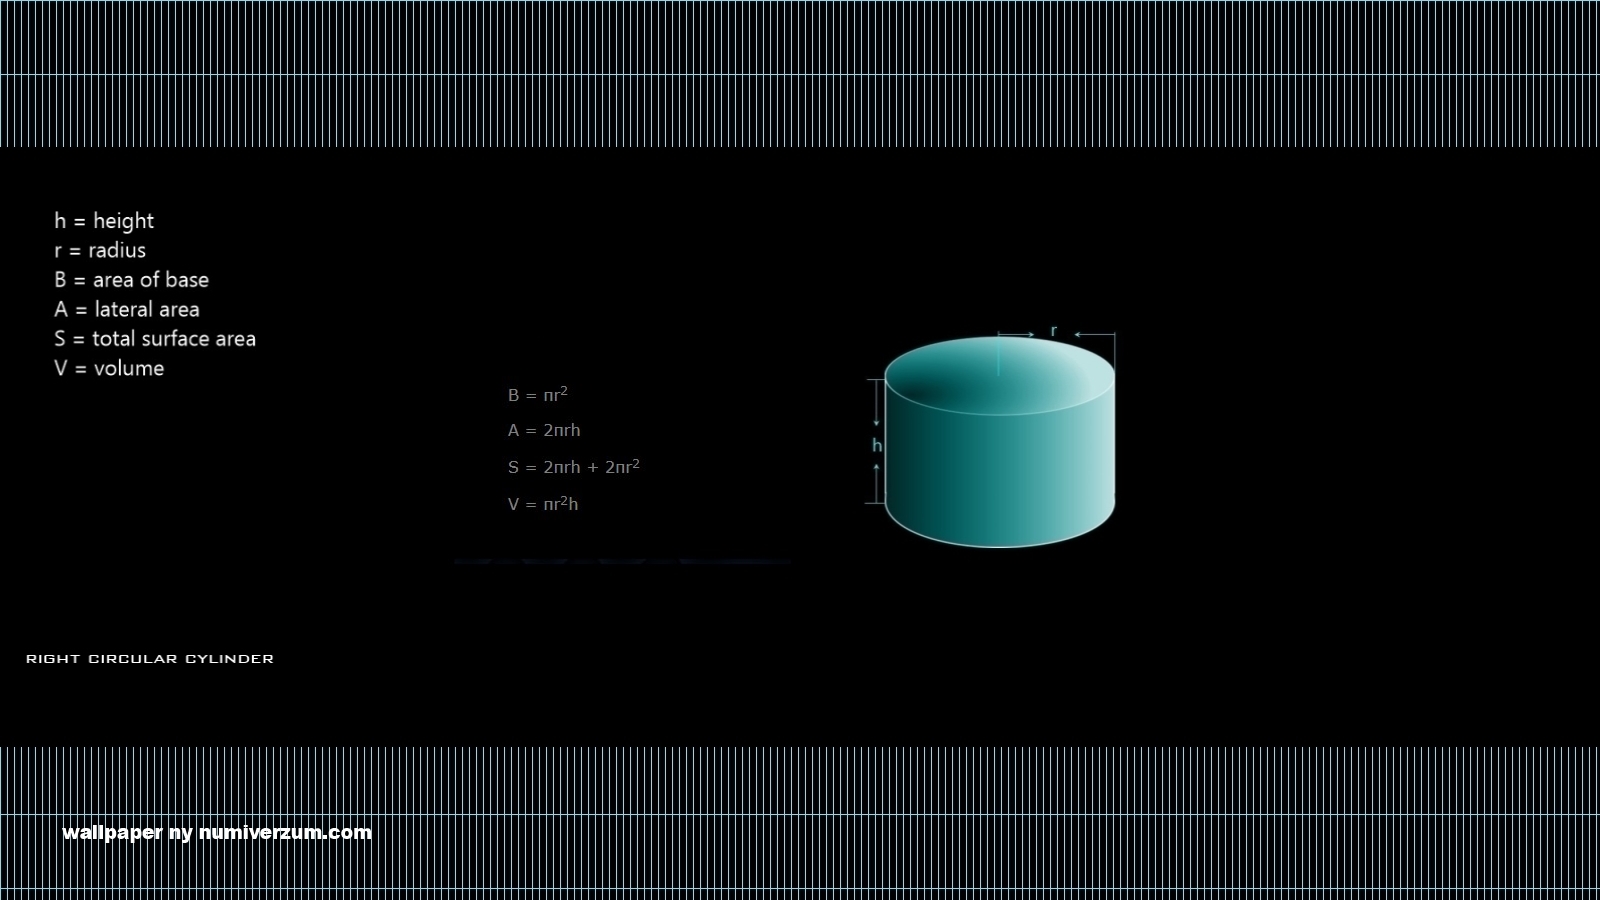
Task: Click the base area formula B = πr²
Action: [537, 394]
